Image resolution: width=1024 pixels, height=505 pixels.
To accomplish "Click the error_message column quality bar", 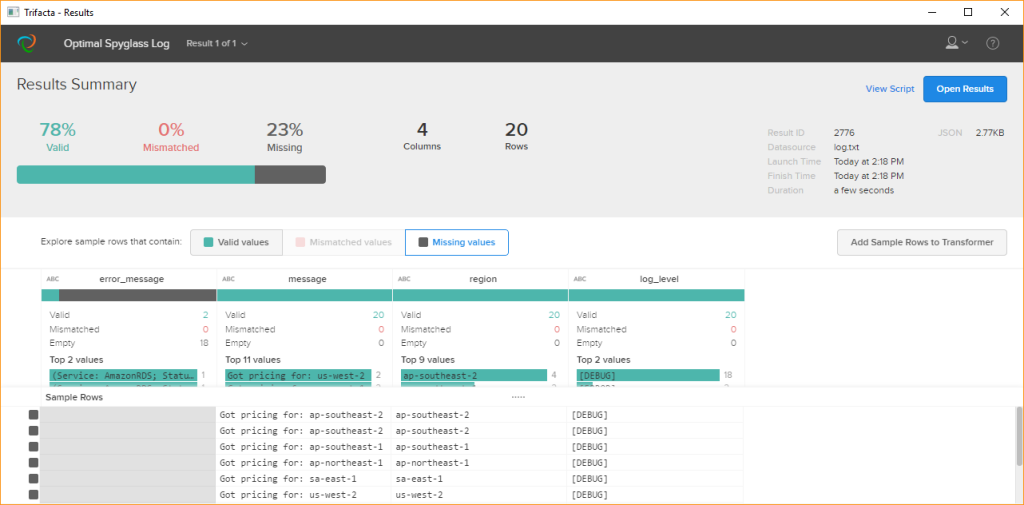I will (x=129, y=295).
